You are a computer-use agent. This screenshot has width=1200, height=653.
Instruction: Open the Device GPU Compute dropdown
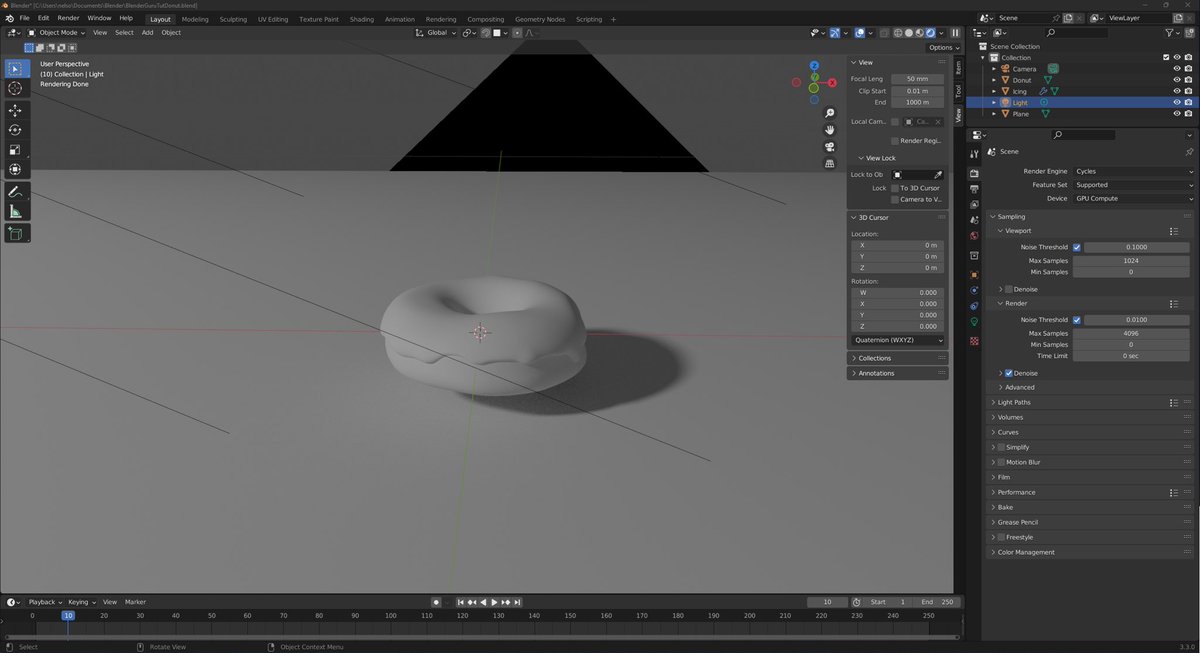1133,198
